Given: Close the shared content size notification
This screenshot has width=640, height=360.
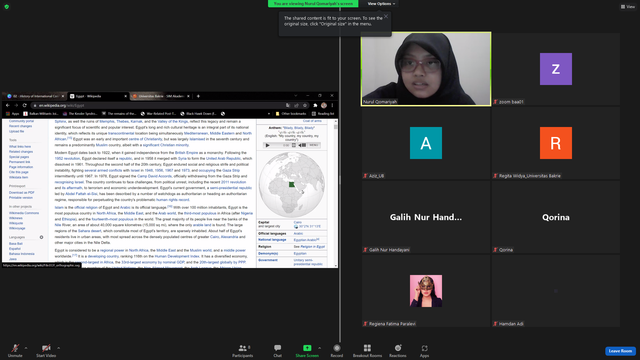Looking at the screenshot, I should point(386,16).
